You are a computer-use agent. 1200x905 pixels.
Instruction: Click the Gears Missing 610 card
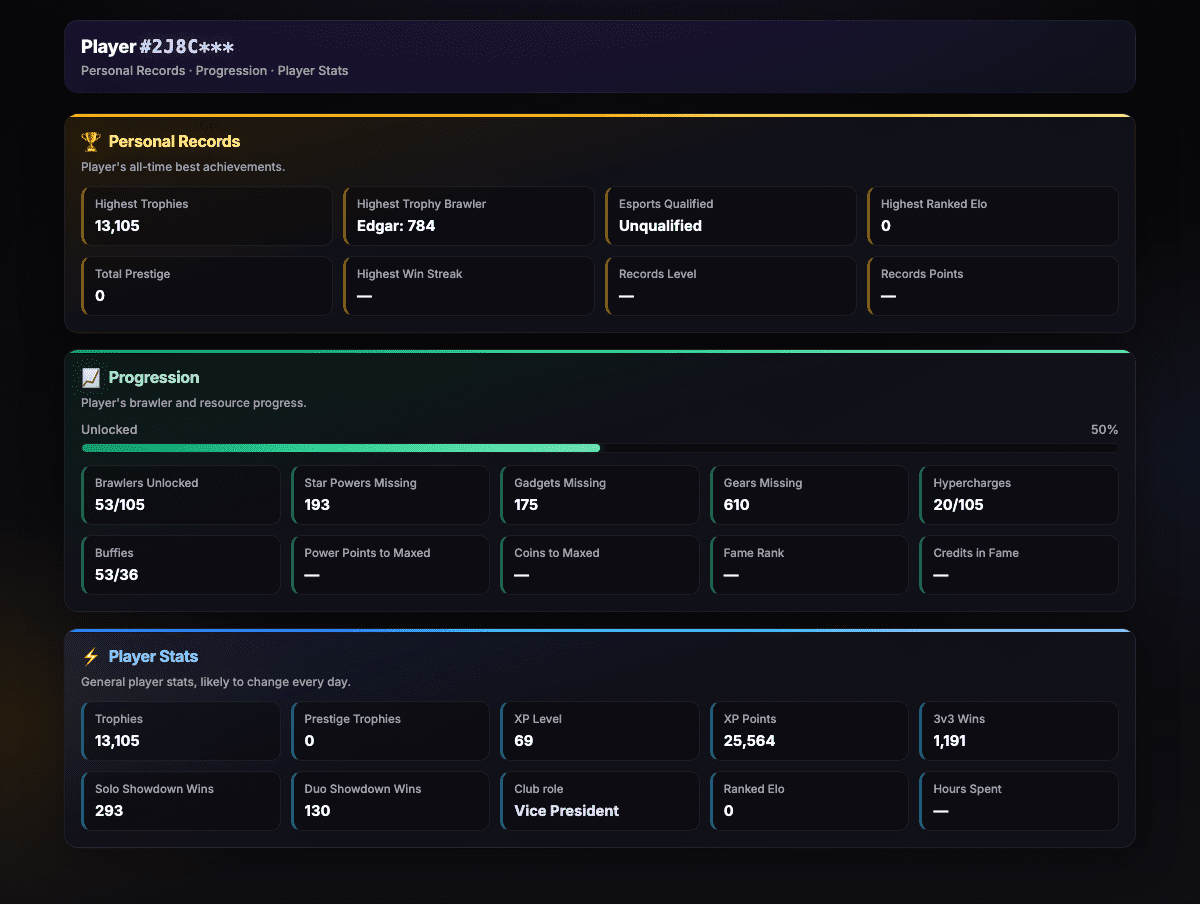(x=810, y=495)
